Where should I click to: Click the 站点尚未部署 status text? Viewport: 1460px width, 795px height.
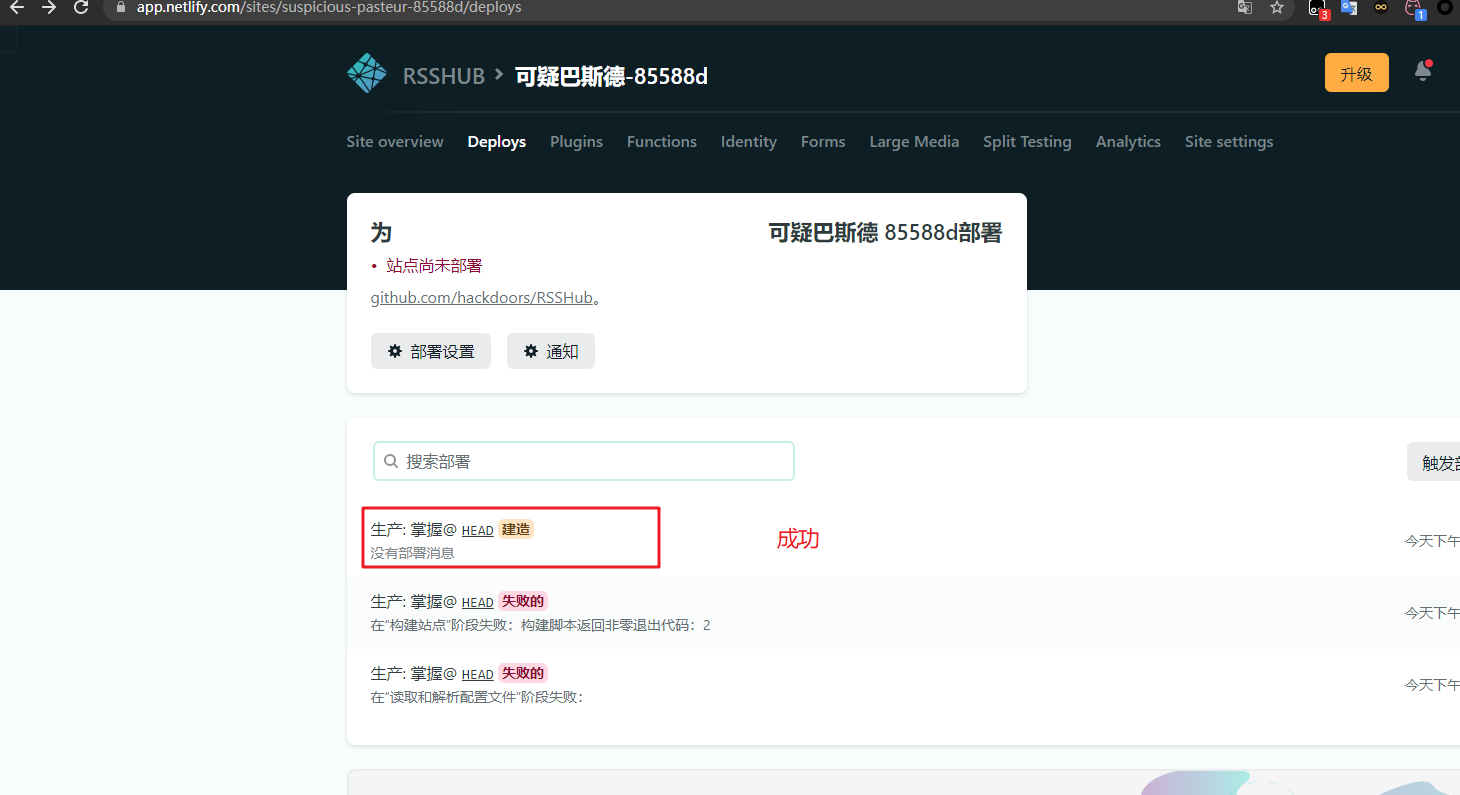tap(434, 266)
